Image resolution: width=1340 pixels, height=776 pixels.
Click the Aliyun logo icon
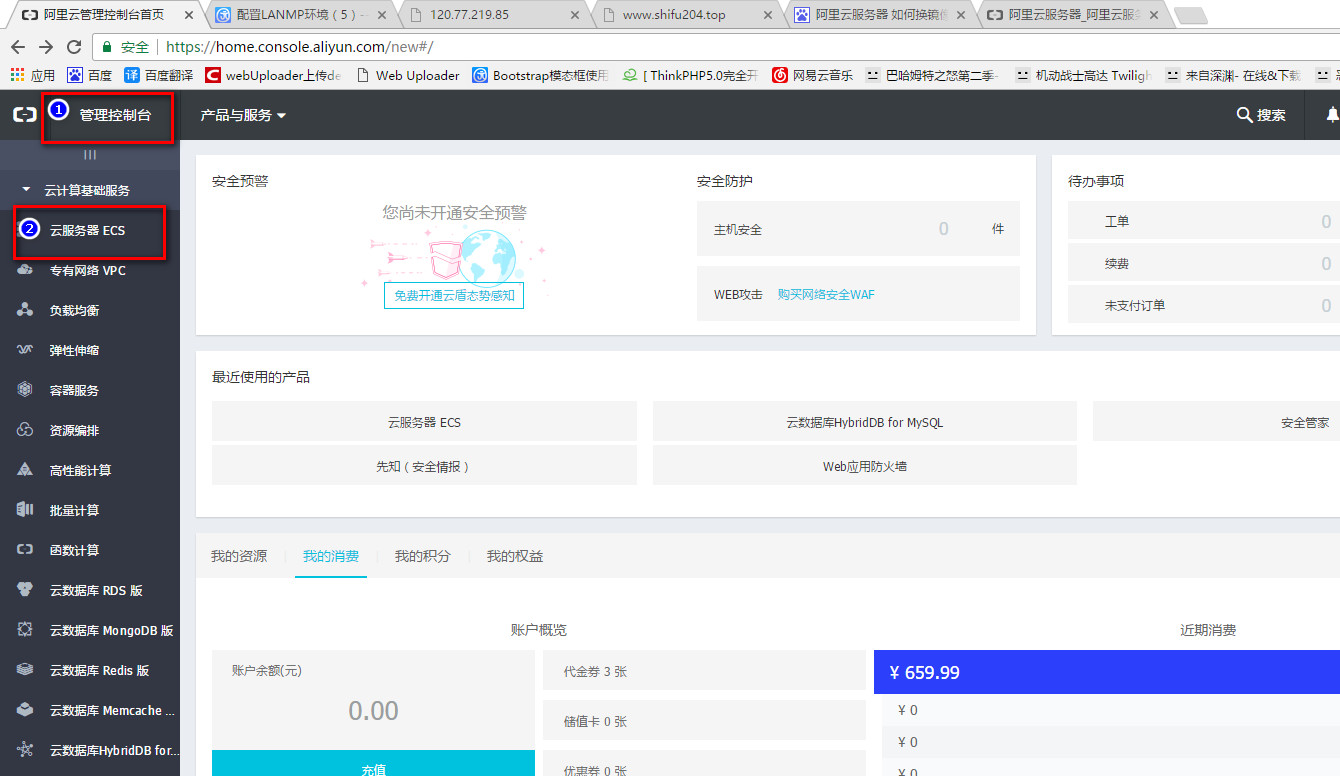24,115
